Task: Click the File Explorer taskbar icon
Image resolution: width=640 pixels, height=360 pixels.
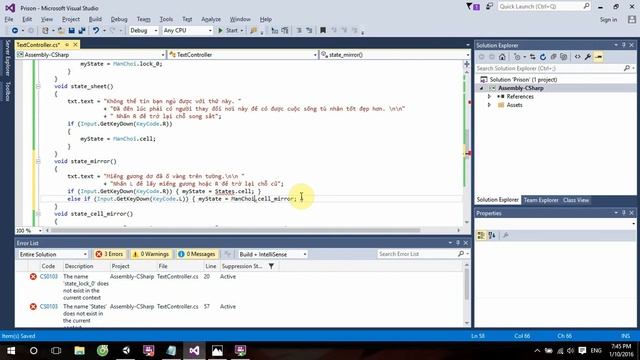Action: coord(80,351)
